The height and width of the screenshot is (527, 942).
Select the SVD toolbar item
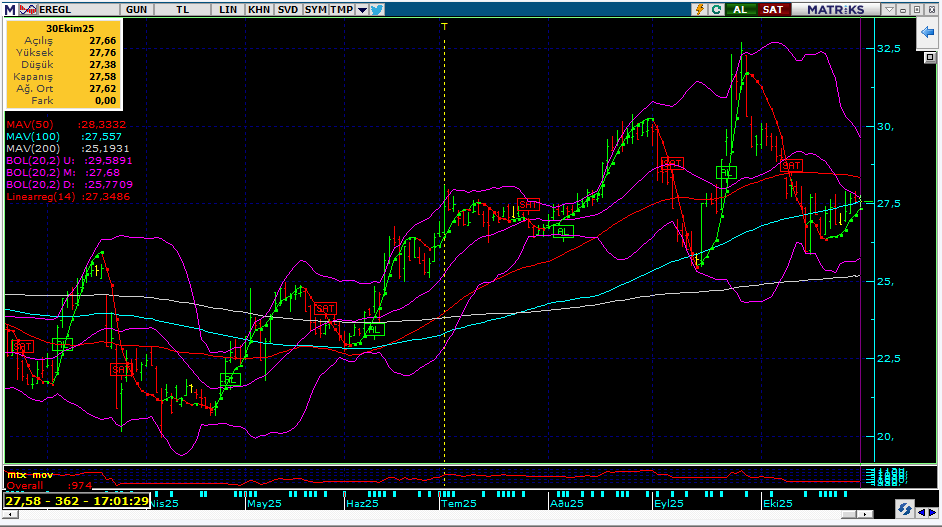287,9
